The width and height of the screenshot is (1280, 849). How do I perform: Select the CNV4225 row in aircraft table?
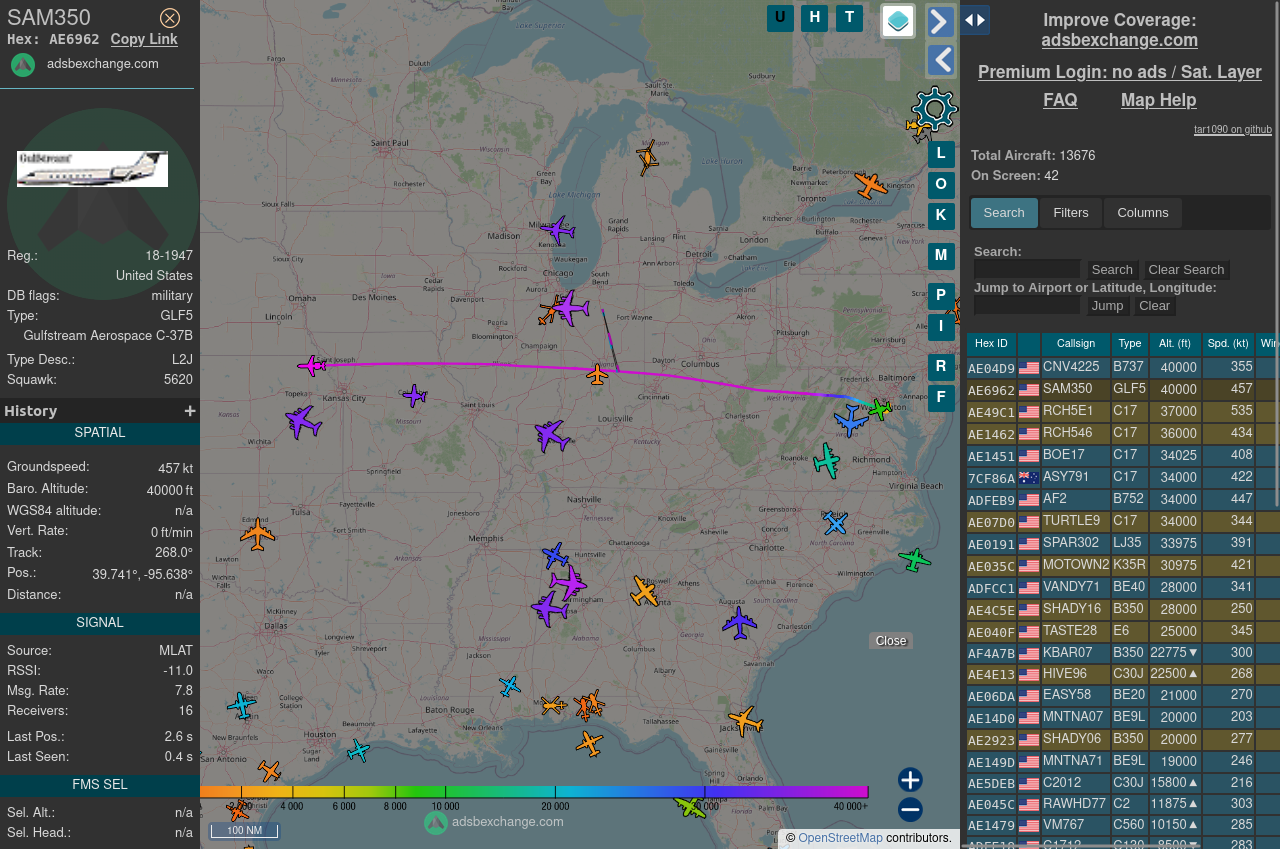pyautogui.click(x=1123, y=367)
